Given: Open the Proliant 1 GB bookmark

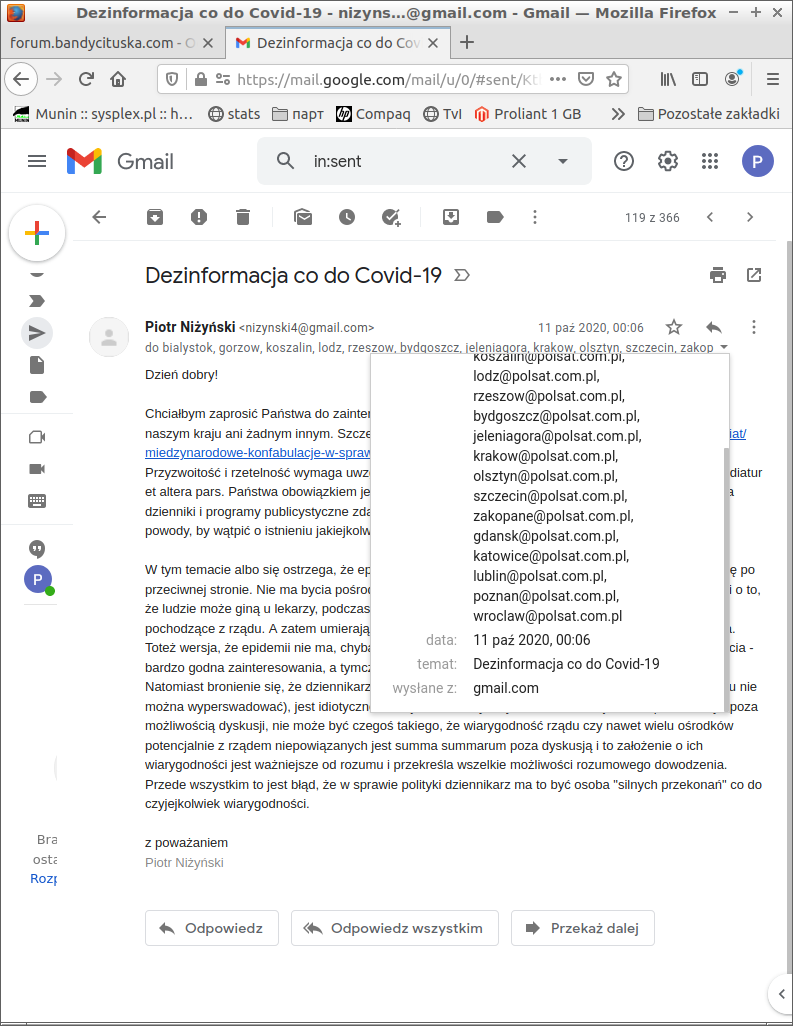Looking at the screenshot, I should click(527, 114).
